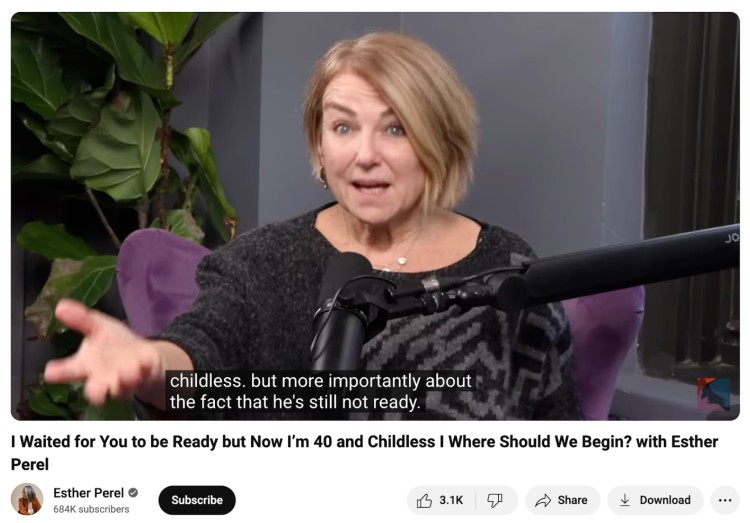Click the caption line 'the fact that he's still not ready.'
This screenshot has width=750, height=523.
[295, 402]
